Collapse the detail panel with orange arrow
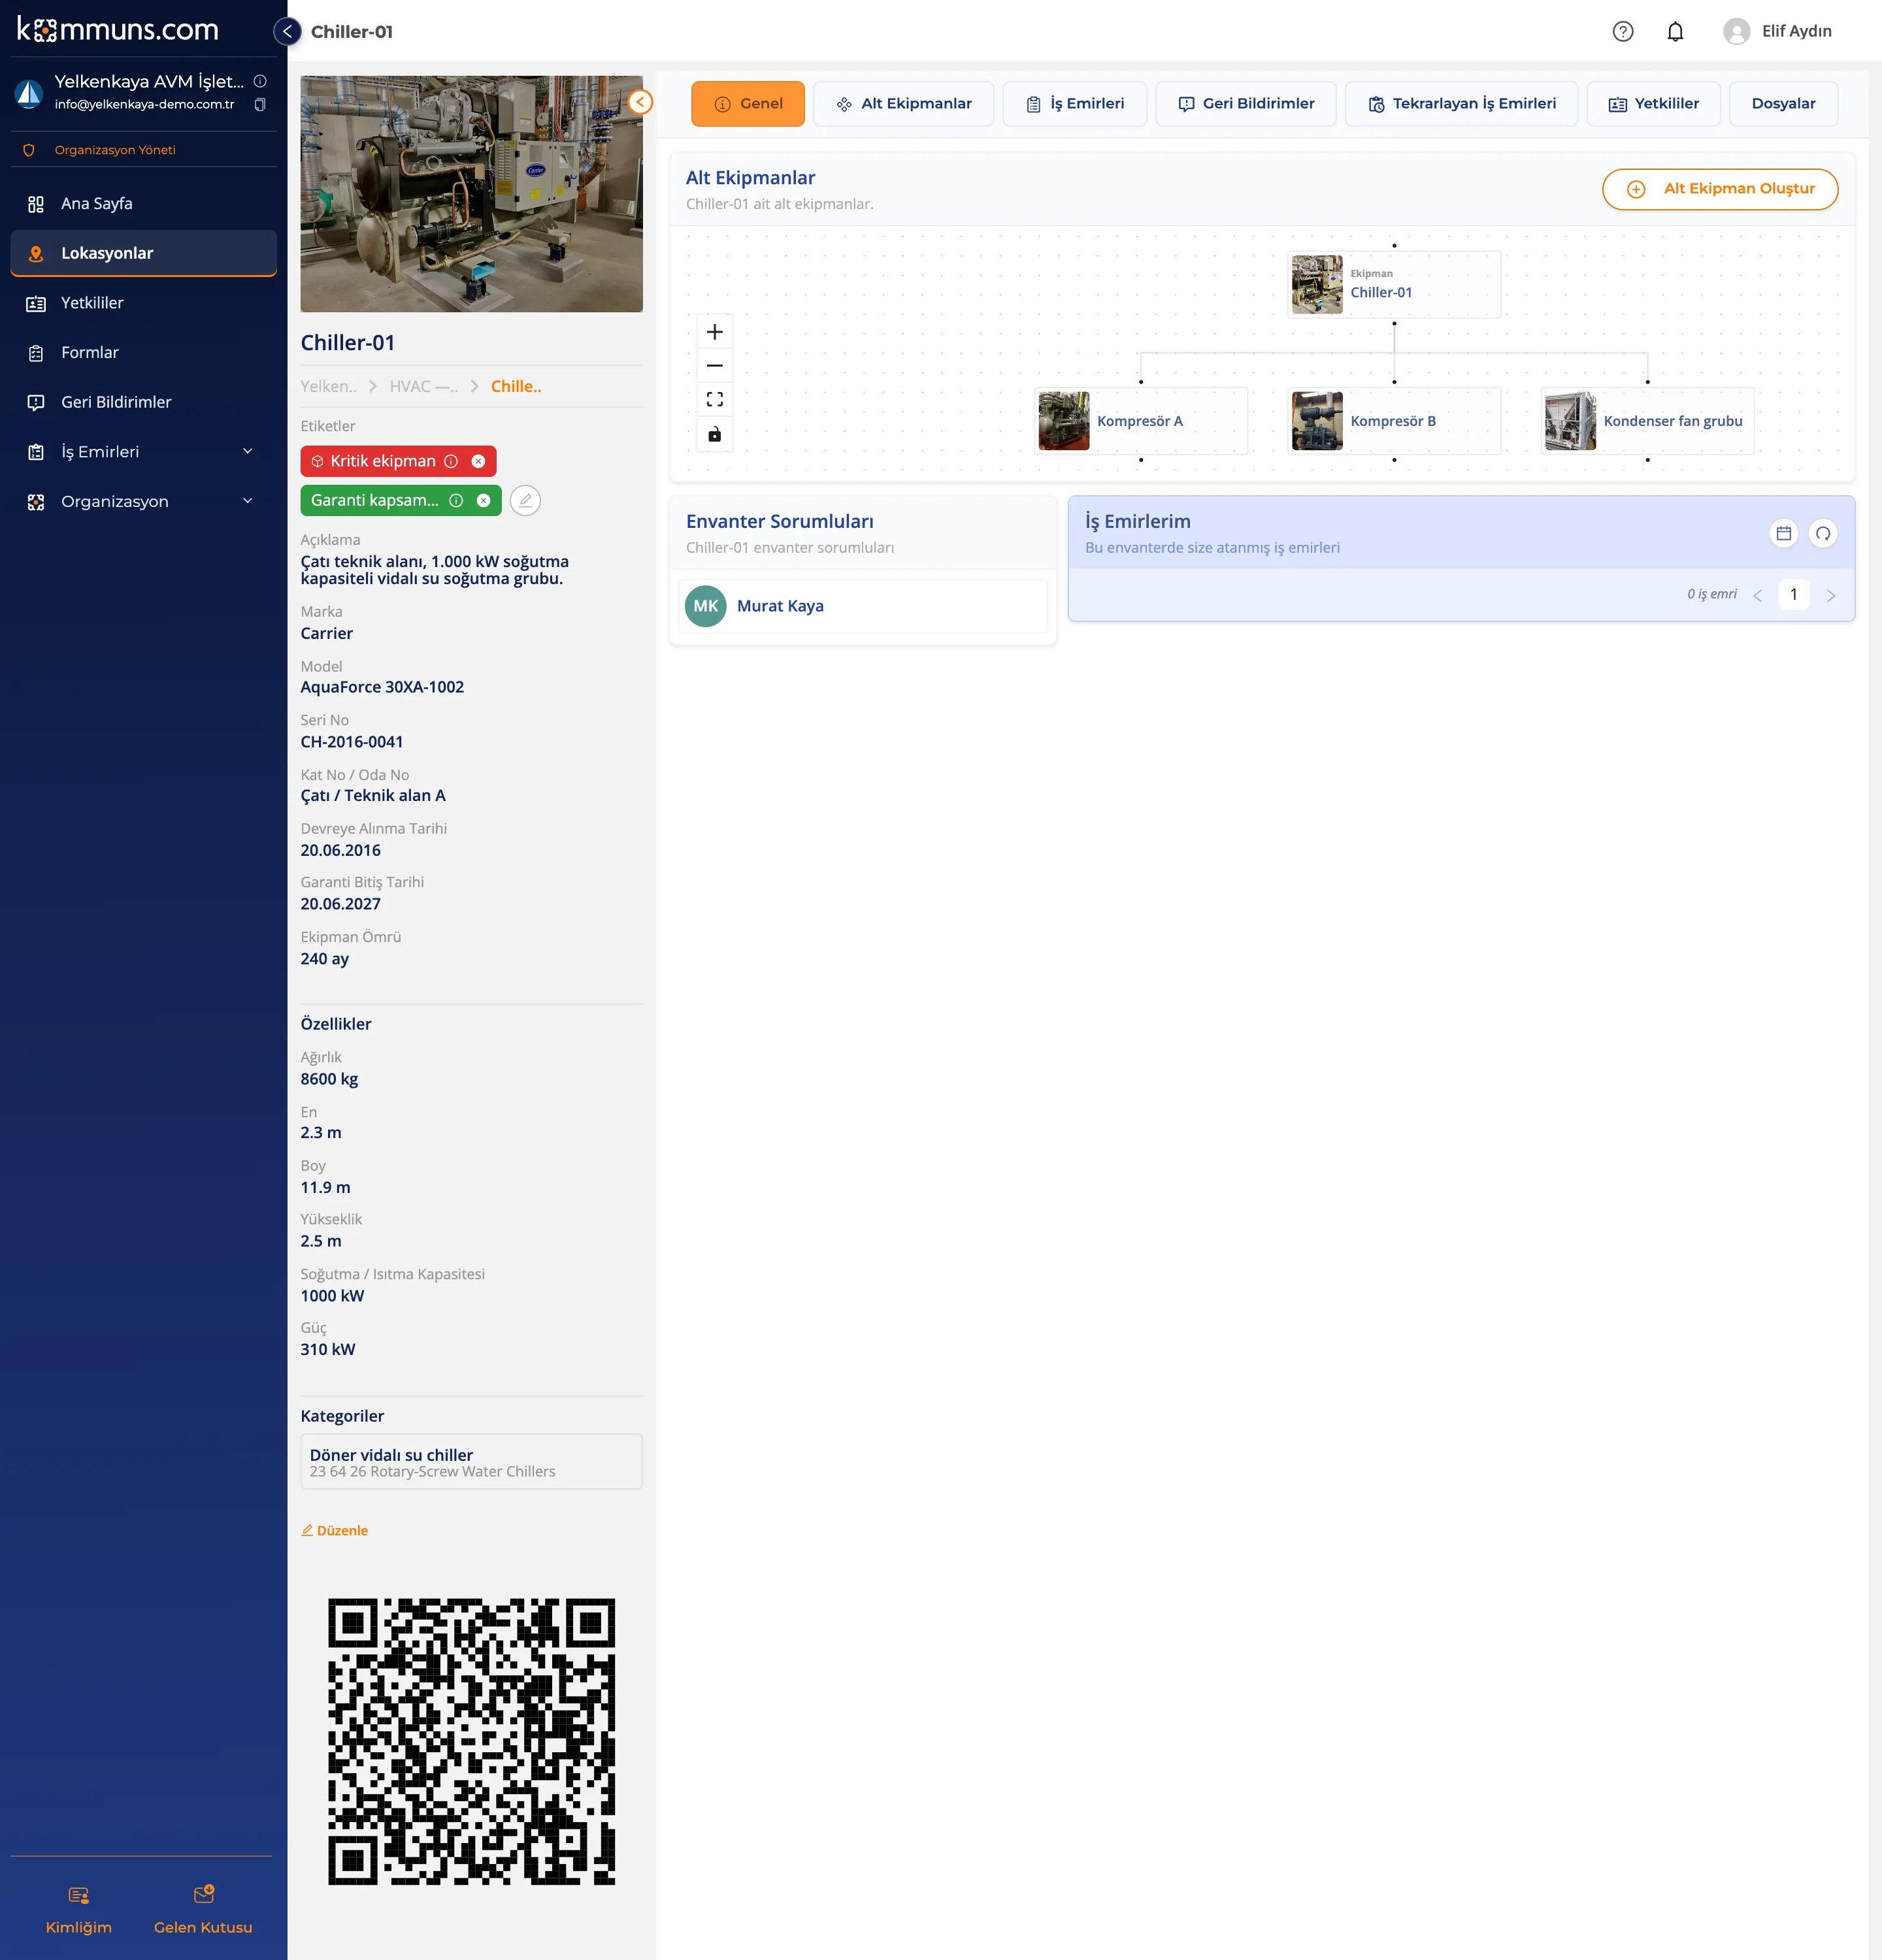 (x=640, y=102)
